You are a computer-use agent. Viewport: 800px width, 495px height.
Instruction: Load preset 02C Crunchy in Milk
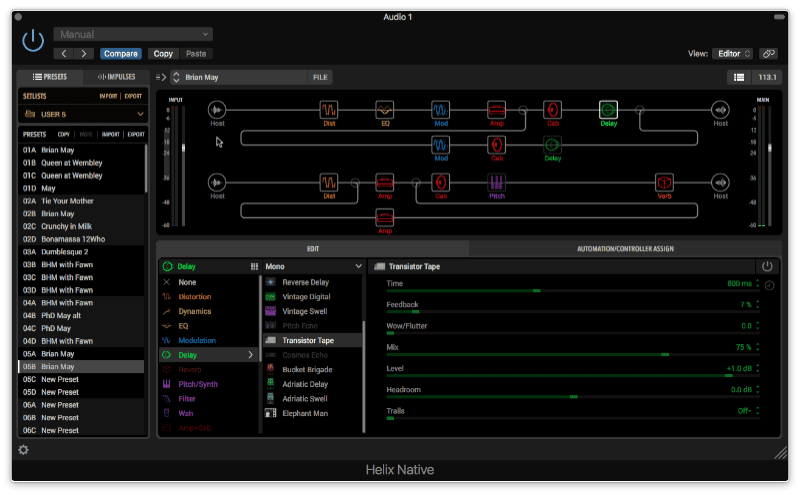point(82,226)
